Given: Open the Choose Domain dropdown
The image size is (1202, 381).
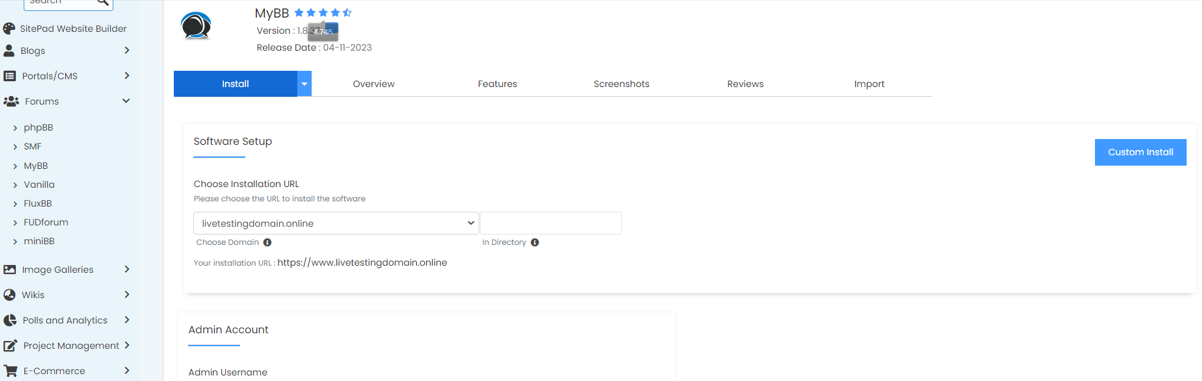Looking at the screenshot, I should pyautogui.click(x=336, y=223).
